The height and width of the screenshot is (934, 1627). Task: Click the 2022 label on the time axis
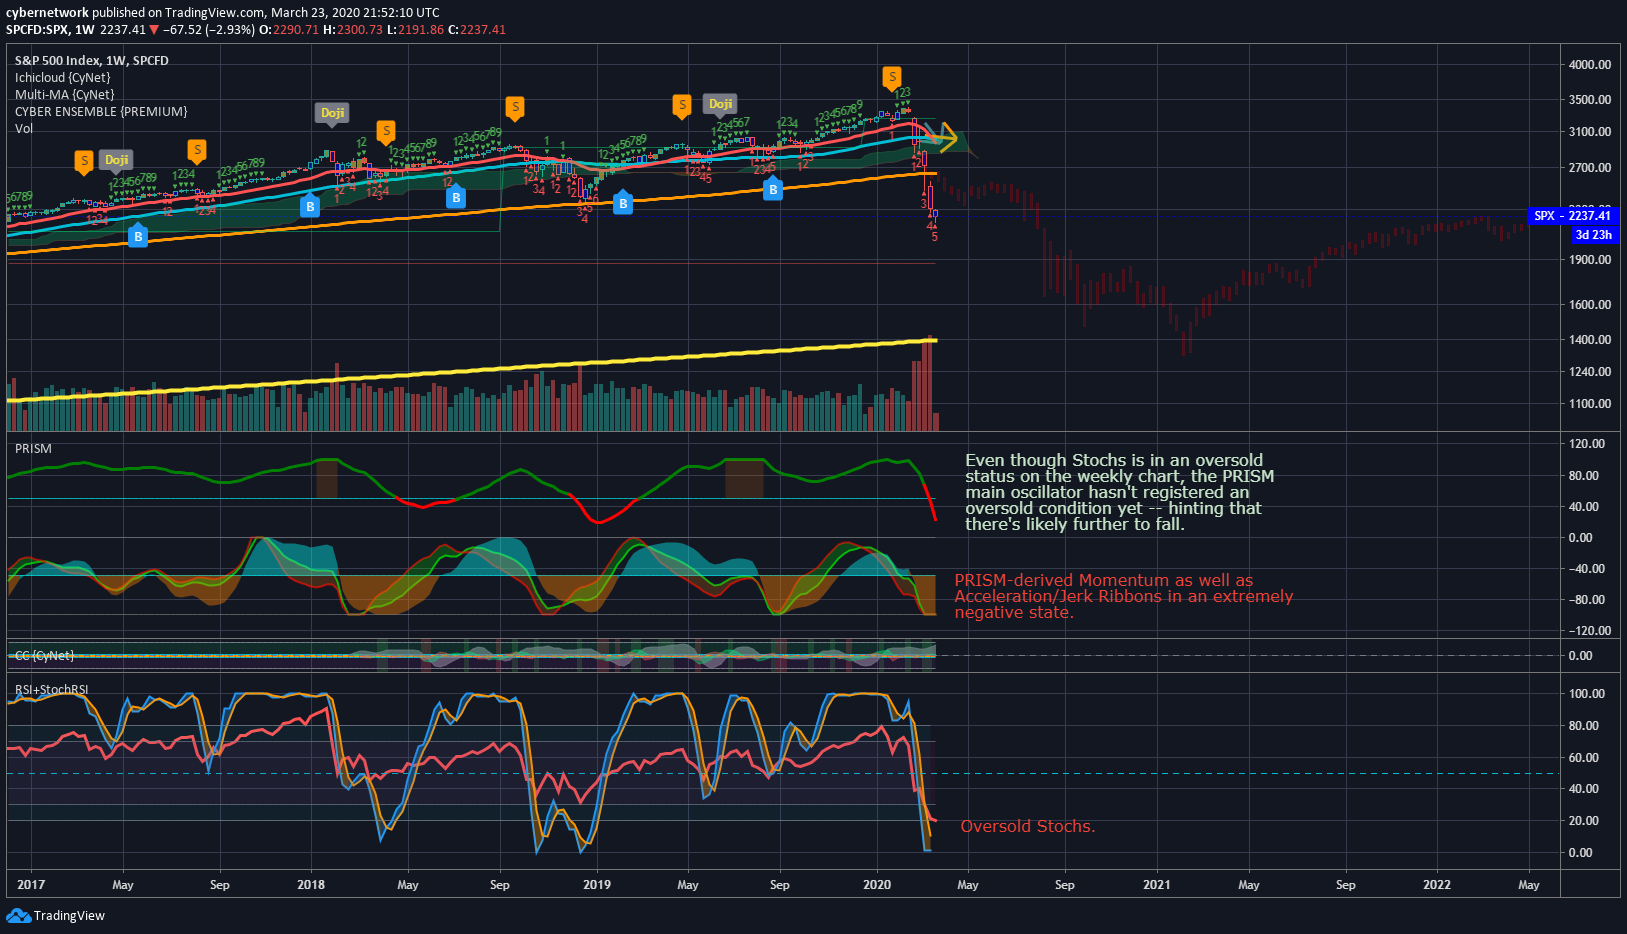tap(1437, 885)
